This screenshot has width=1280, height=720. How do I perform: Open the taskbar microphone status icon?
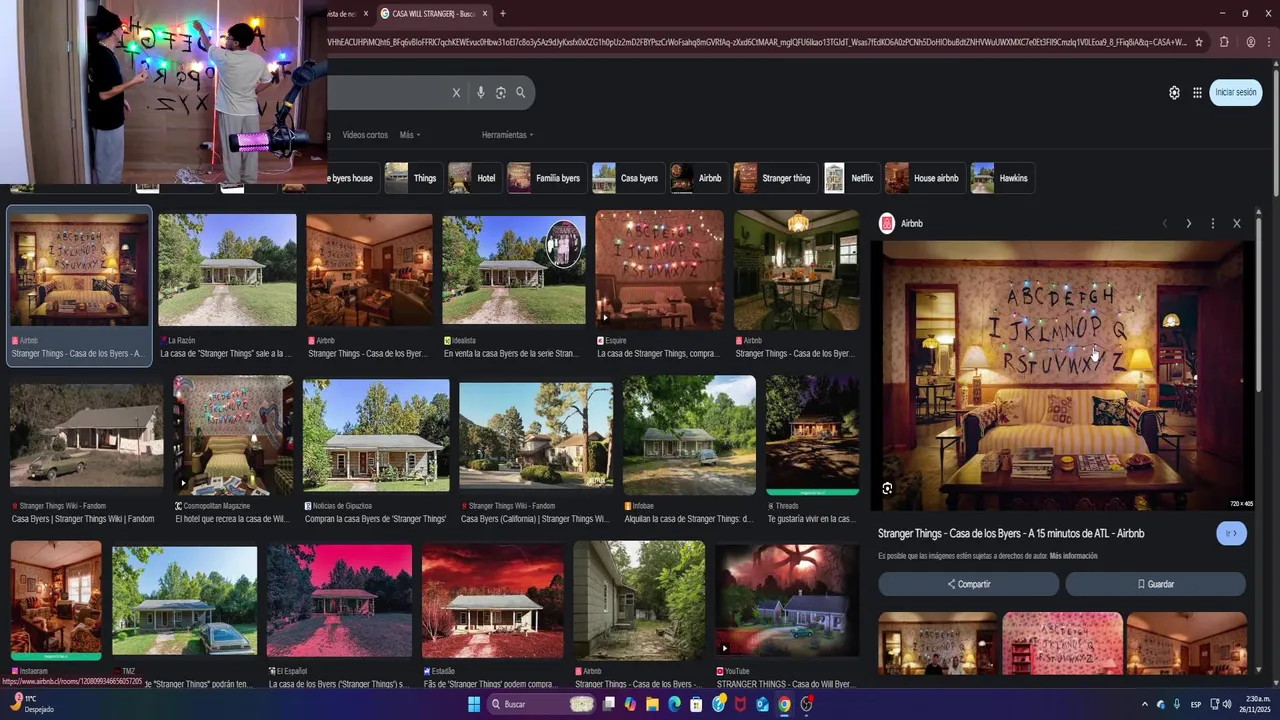point(1176,704)
